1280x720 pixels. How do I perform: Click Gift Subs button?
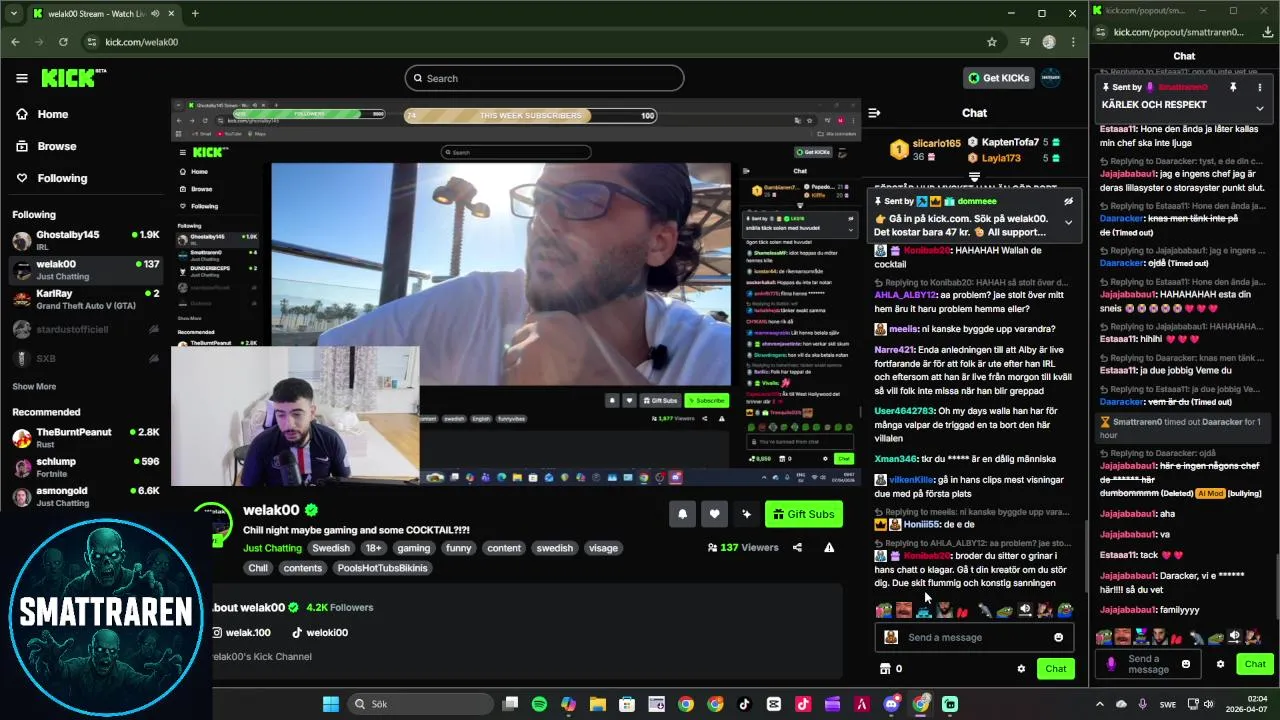[804, 514]
